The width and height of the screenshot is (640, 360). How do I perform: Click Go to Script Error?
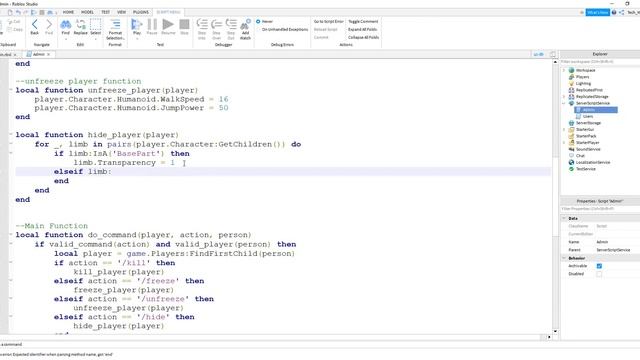pos(329,21)
